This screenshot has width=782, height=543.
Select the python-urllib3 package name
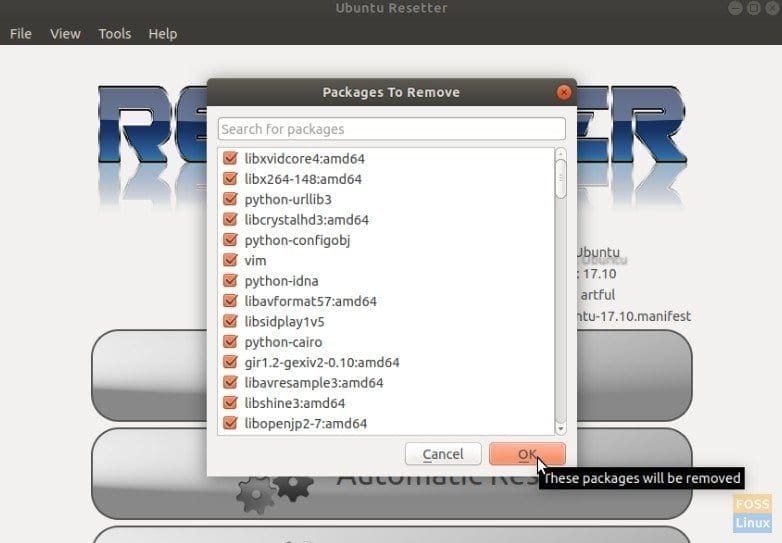288,199
